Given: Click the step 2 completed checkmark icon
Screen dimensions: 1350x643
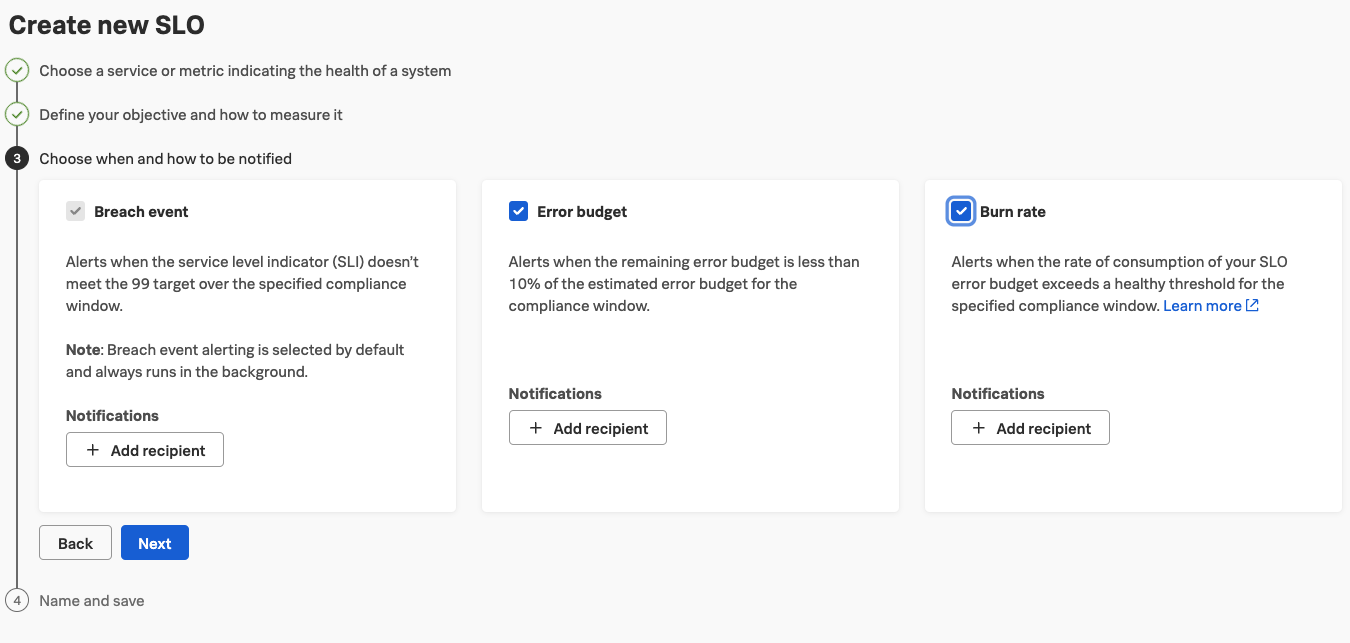Looking at the screenshot, I should [x=17, y=115].
